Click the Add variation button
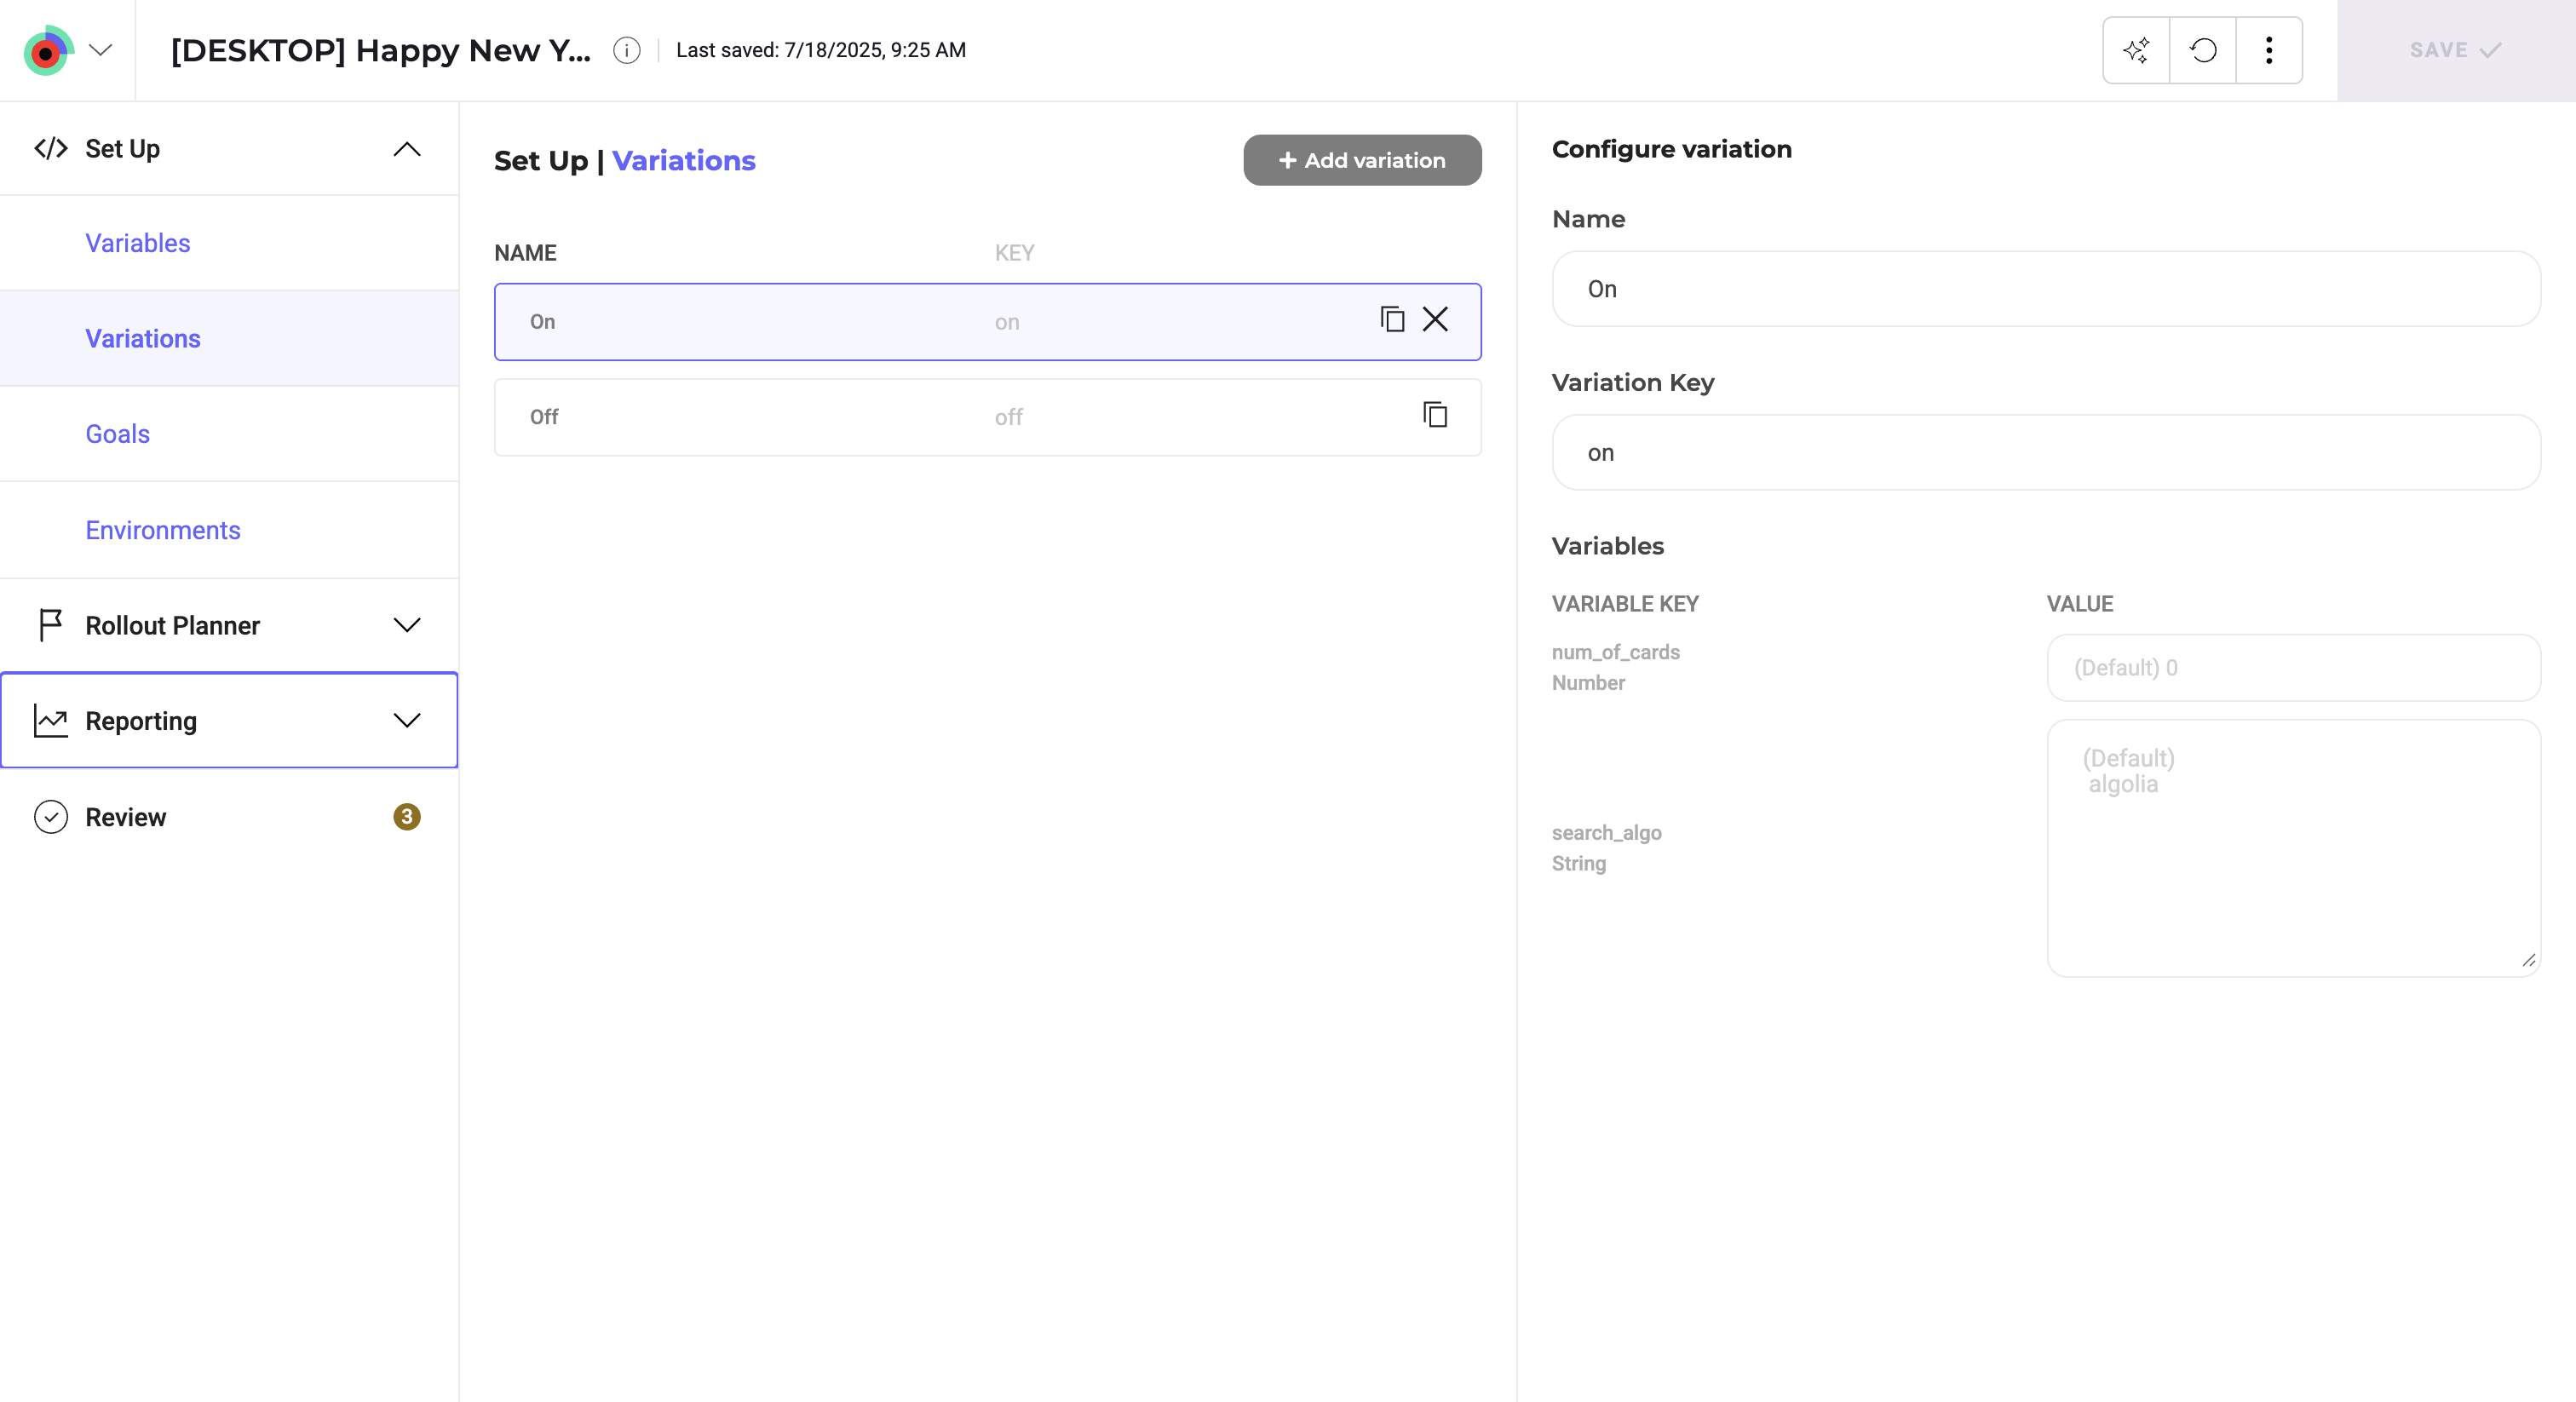2576x1402 pixels. coord(1361,160)
